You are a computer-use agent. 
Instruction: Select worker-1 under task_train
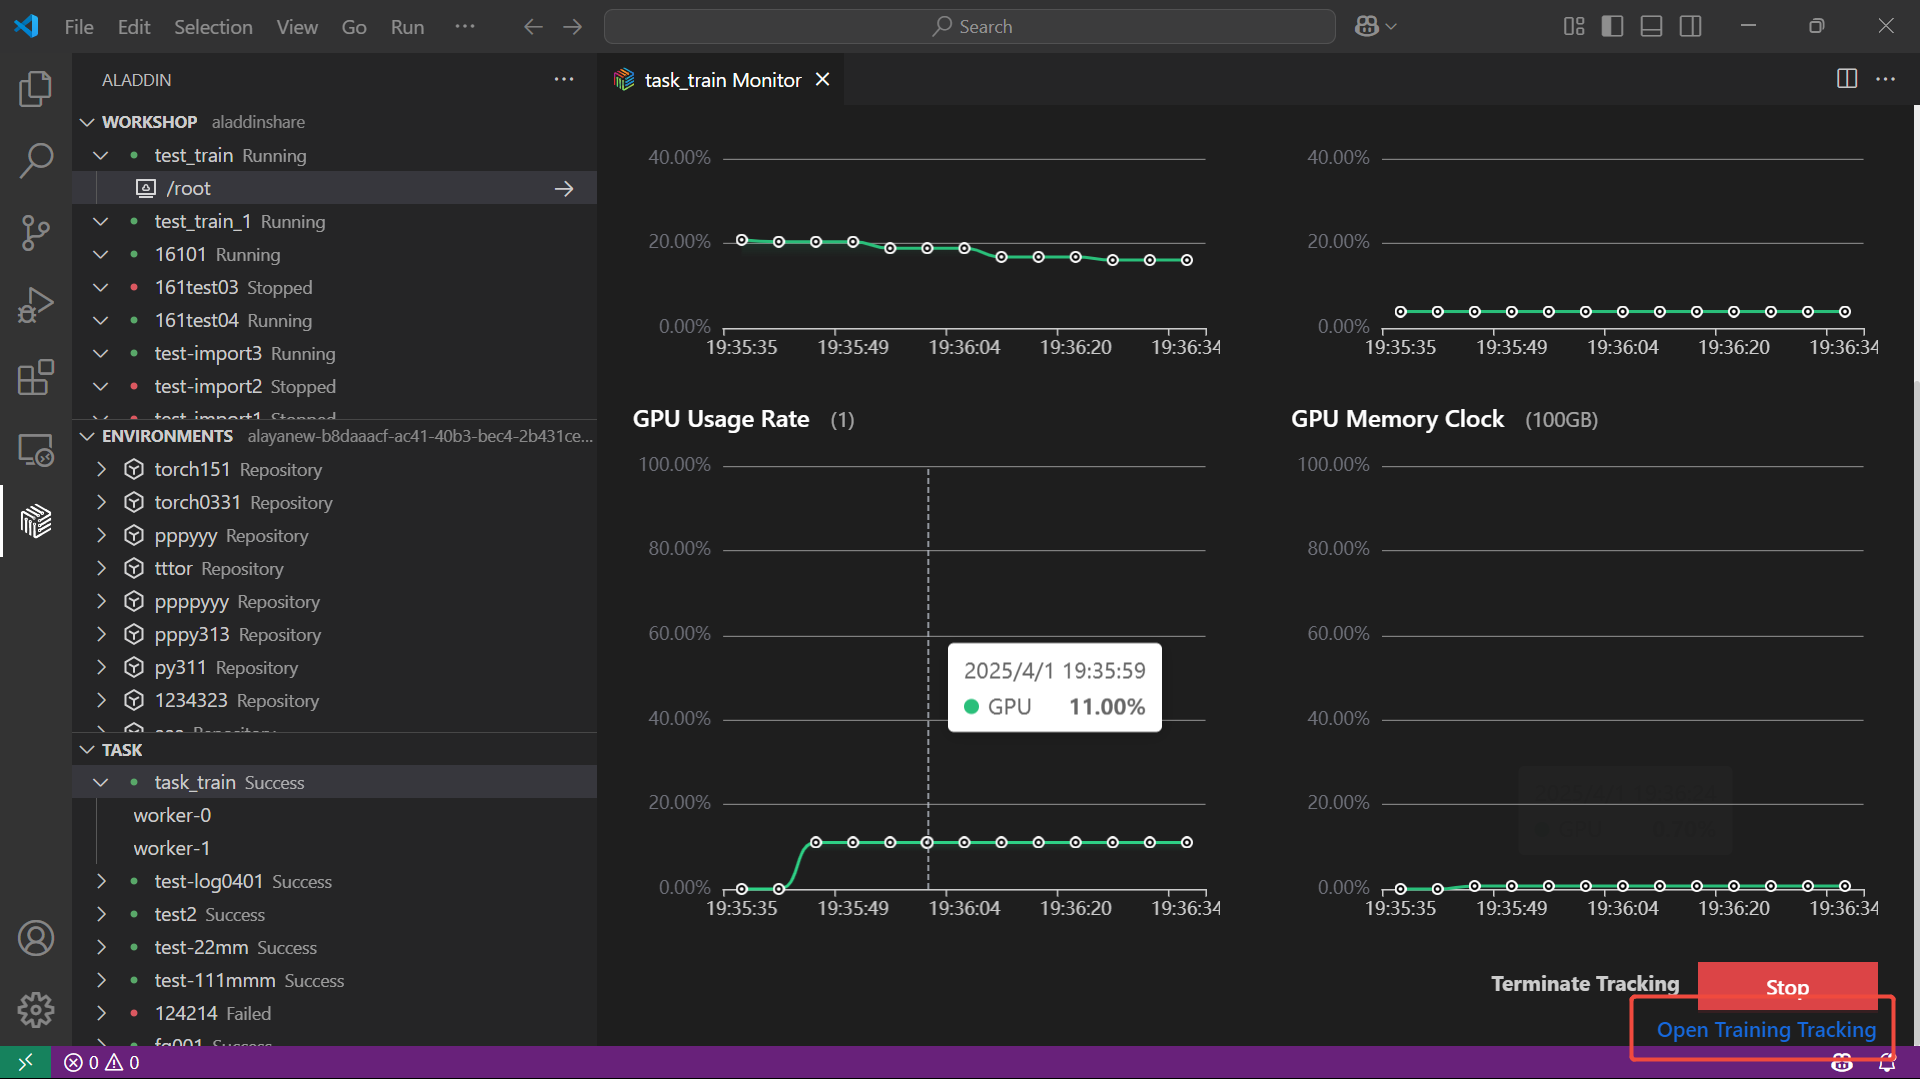coord(172,848)
